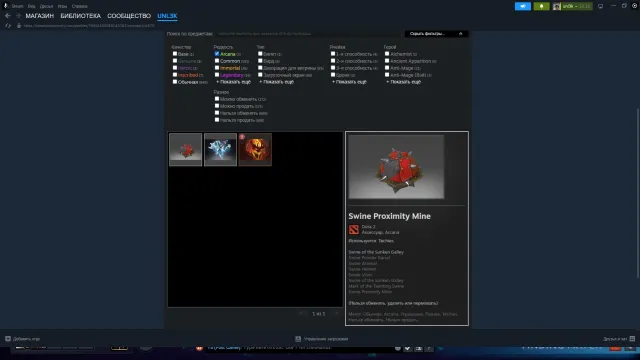640x360 pixels.
Task: Enable the Immortal rarity filter
Action: [x=217, y=68]
